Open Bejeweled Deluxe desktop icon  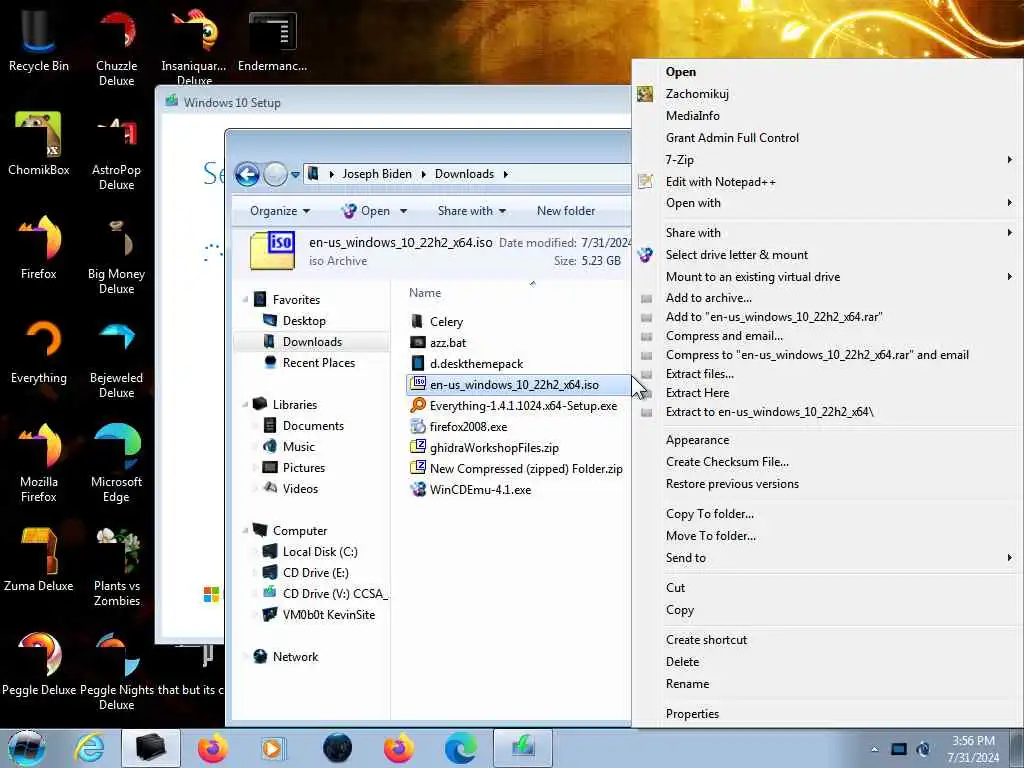click(116, 359)
